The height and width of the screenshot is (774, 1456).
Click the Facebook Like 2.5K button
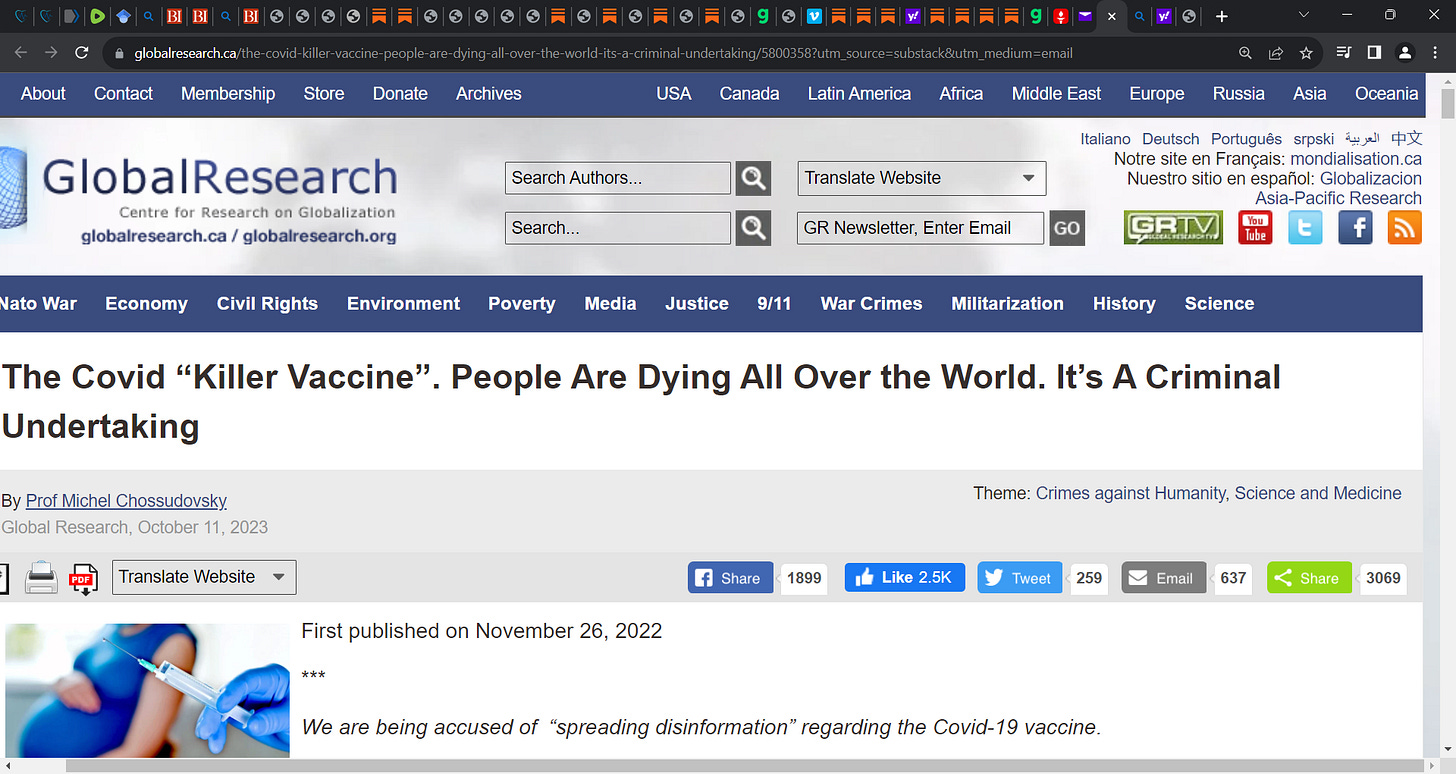(x=905, y=577)
